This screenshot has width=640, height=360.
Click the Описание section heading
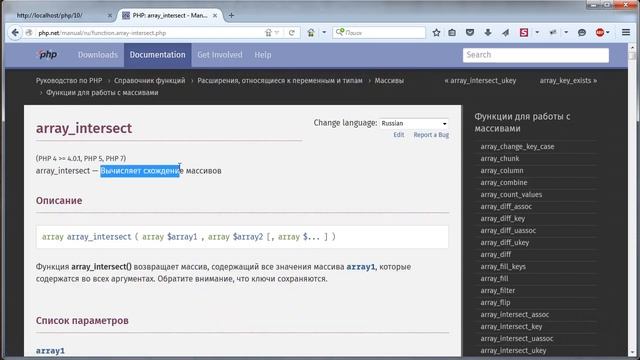[59, 201]
